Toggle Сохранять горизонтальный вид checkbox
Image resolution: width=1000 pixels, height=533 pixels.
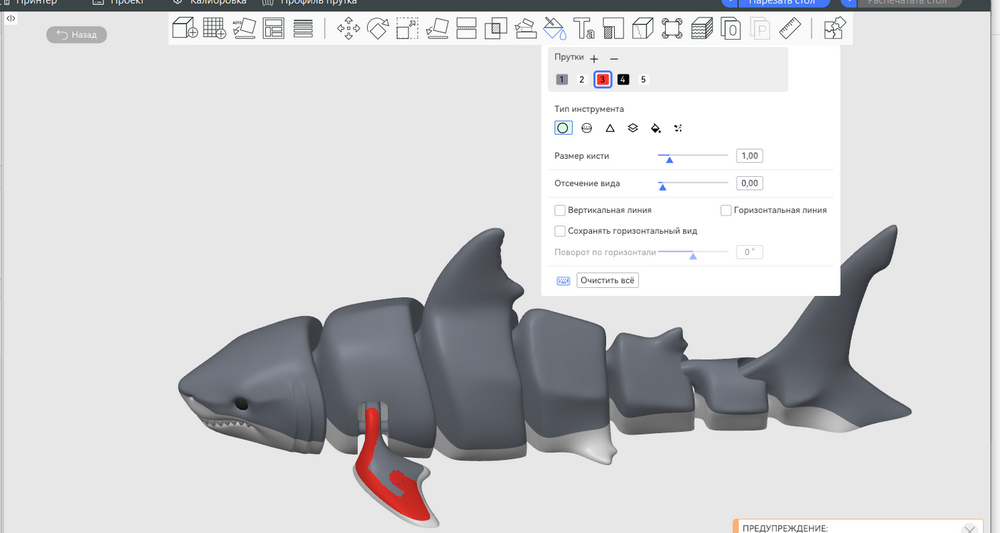pyautogui.click(x=560, y=231)
